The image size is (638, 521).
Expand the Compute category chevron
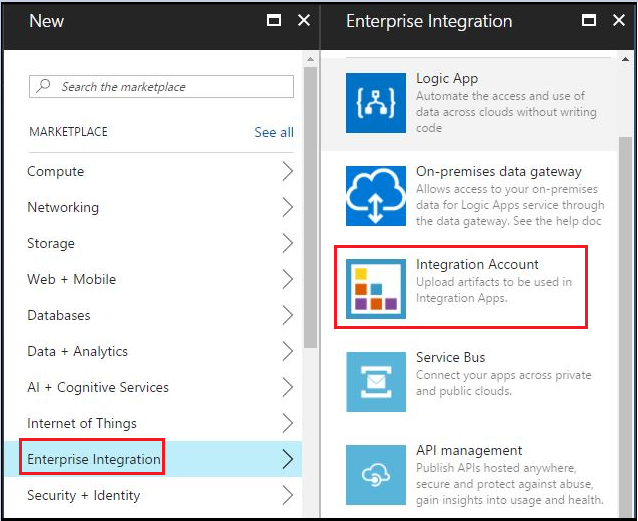click(x=288, y=171)
